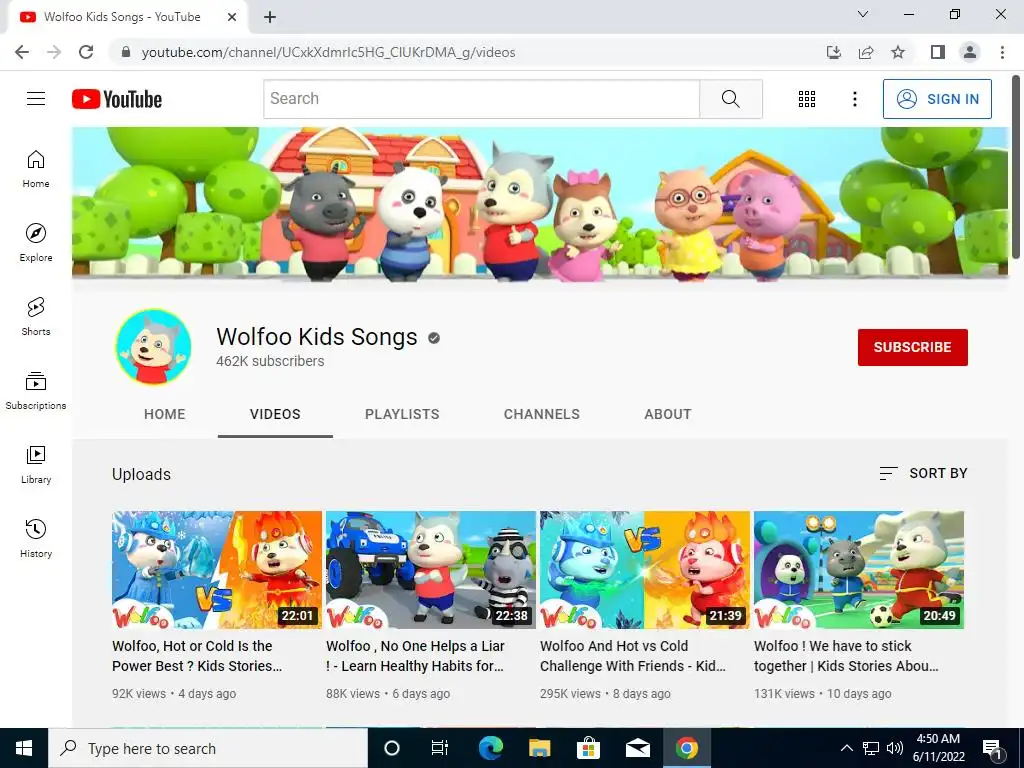Click the Uploads heading
This screenshot has height=768, width=1024.
[x=141, y=474]
